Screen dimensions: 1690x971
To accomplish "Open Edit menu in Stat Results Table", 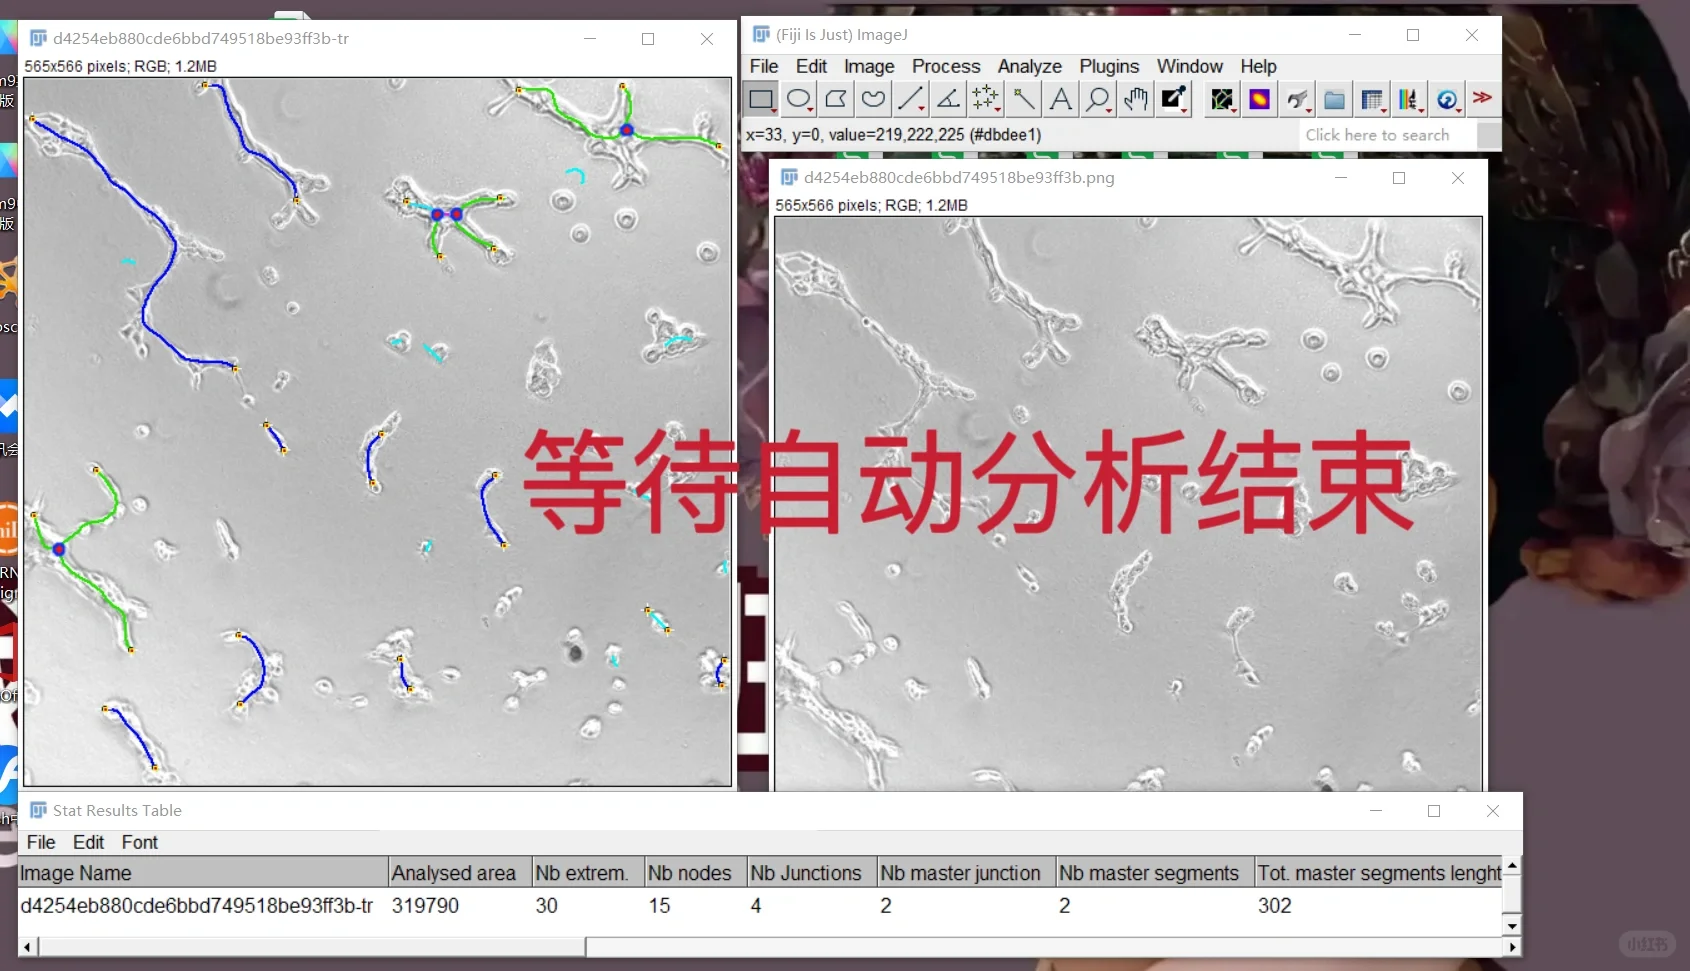I will [88, 842].
